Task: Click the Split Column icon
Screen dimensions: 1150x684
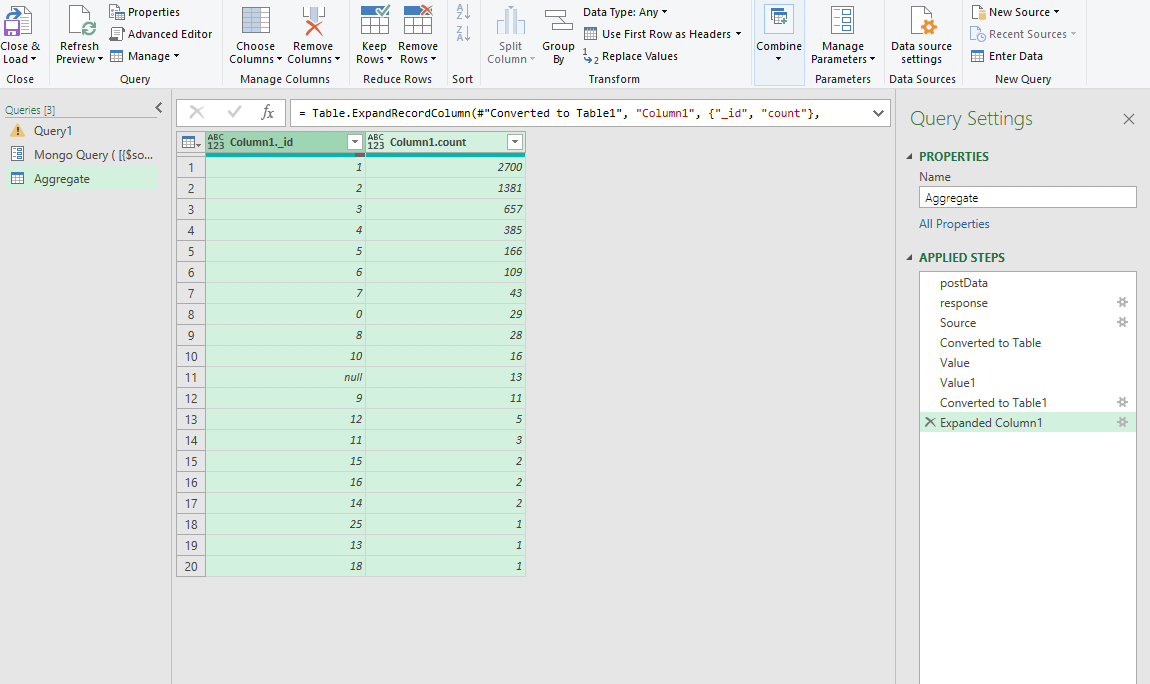Action: pos(510,21)
